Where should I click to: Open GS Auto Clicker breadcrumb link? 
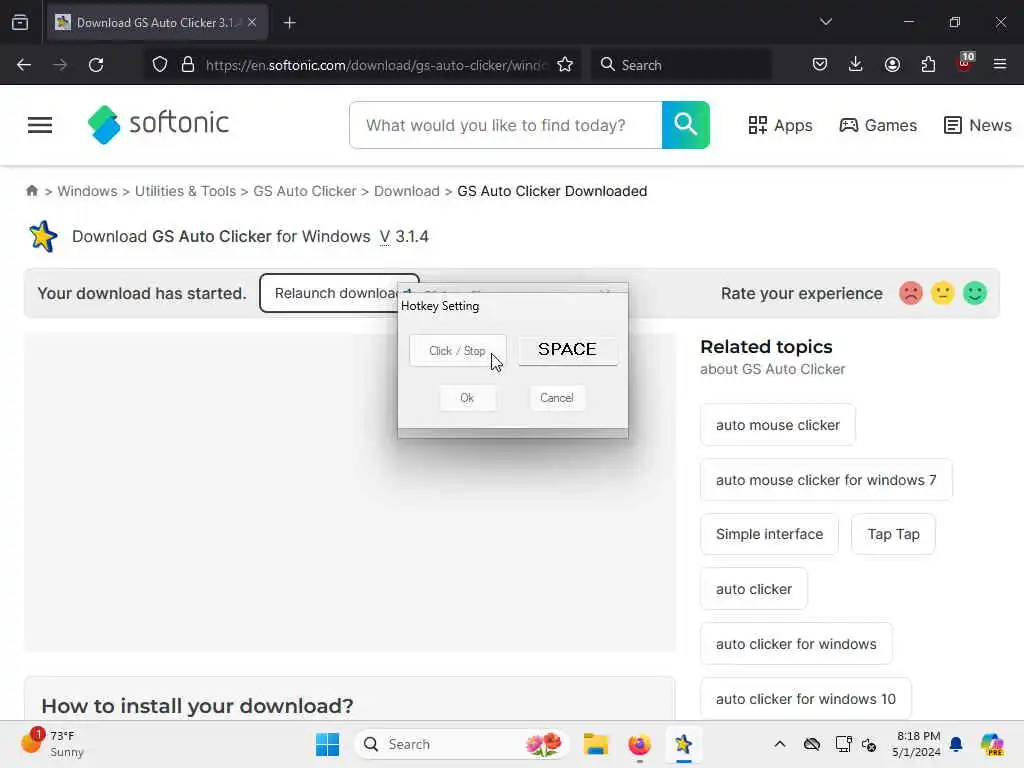[305, 191]
